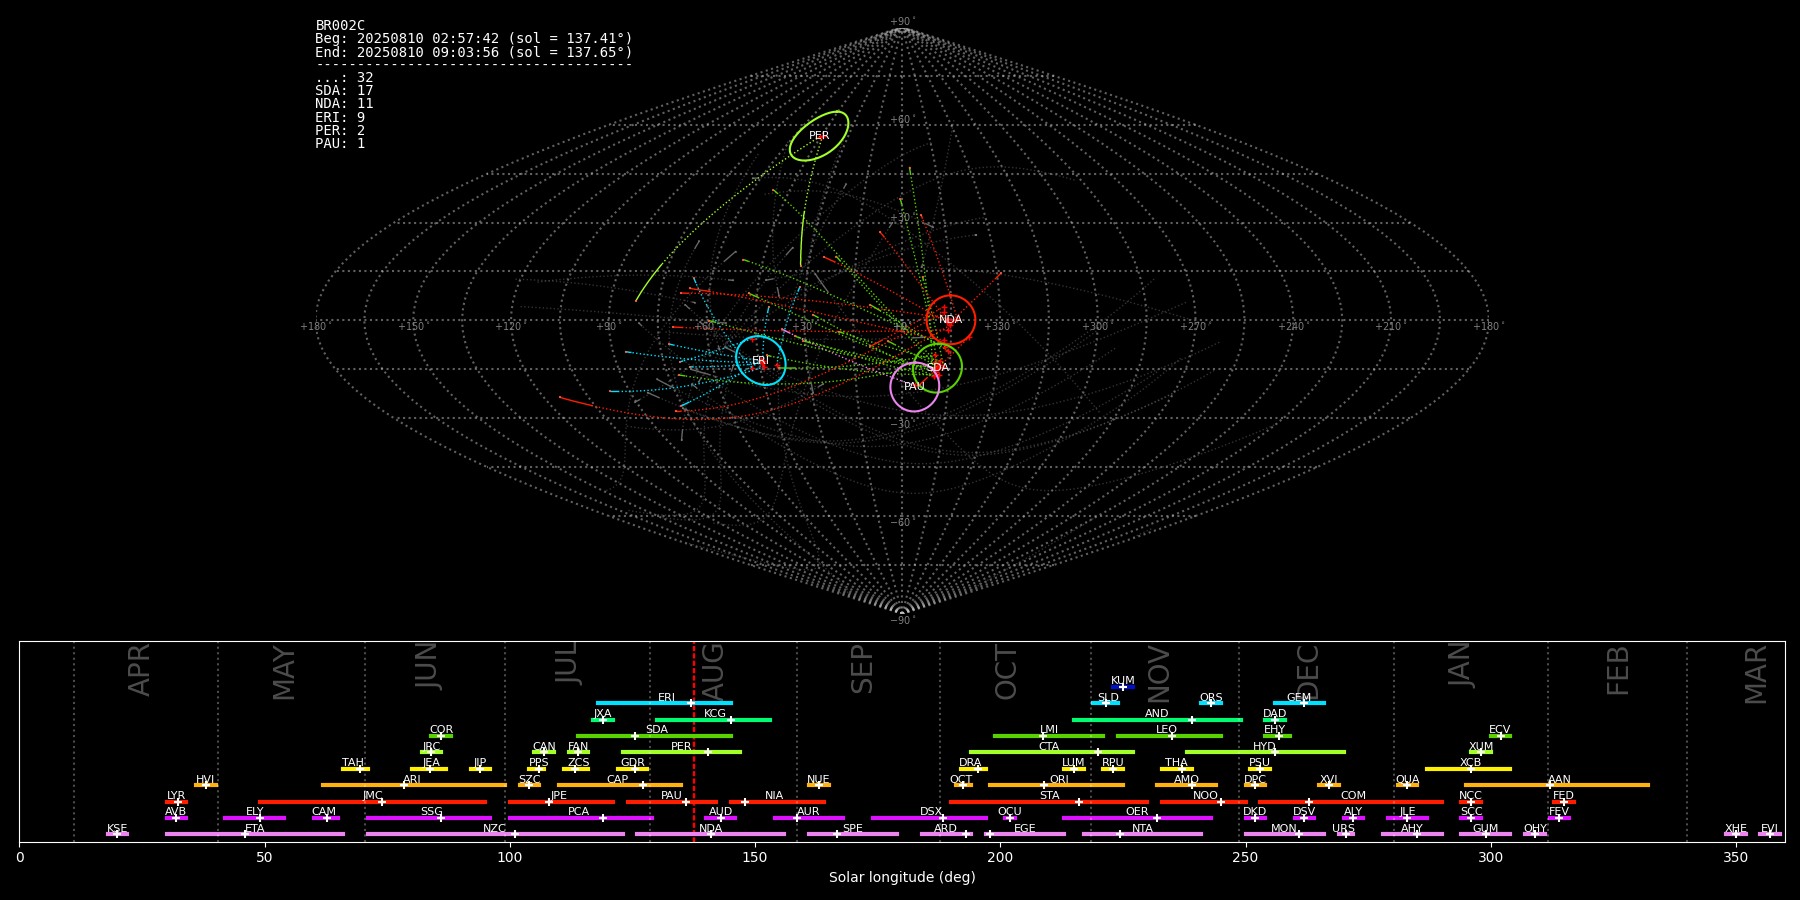Click the LMI shower label in timeline
This screenshot has height=900, width=1800.
click(x=1048, y=730)
